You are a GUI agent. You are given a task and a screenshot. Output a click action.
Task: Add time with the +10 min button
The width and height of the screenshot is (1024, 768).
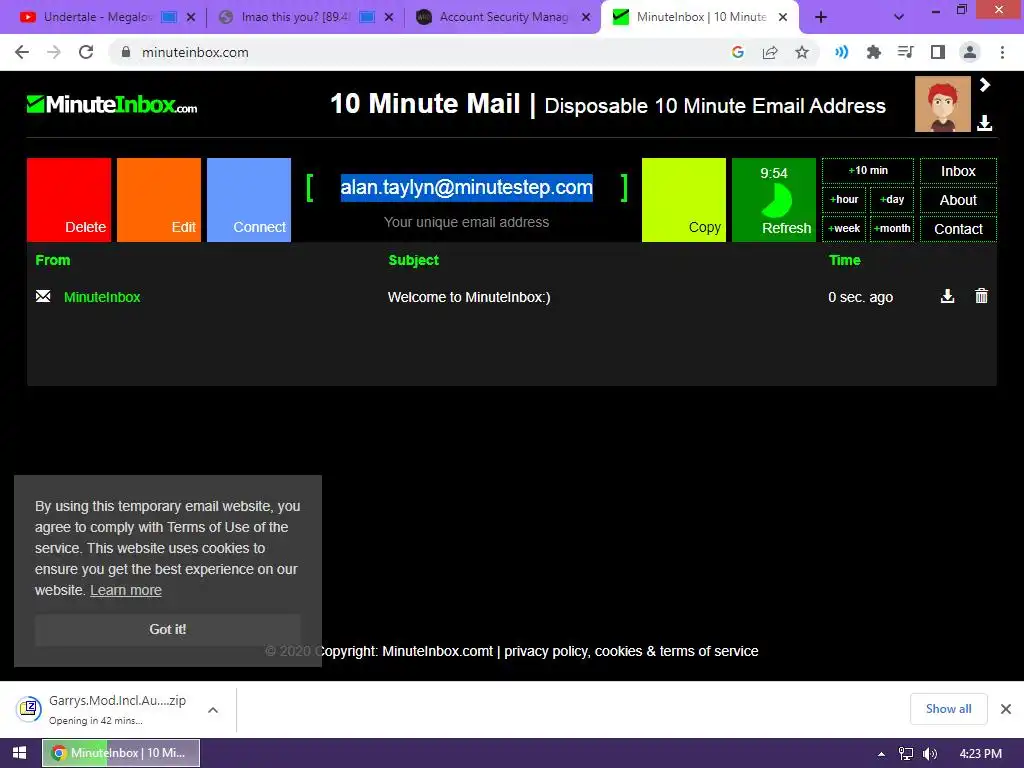pos(868,170)
